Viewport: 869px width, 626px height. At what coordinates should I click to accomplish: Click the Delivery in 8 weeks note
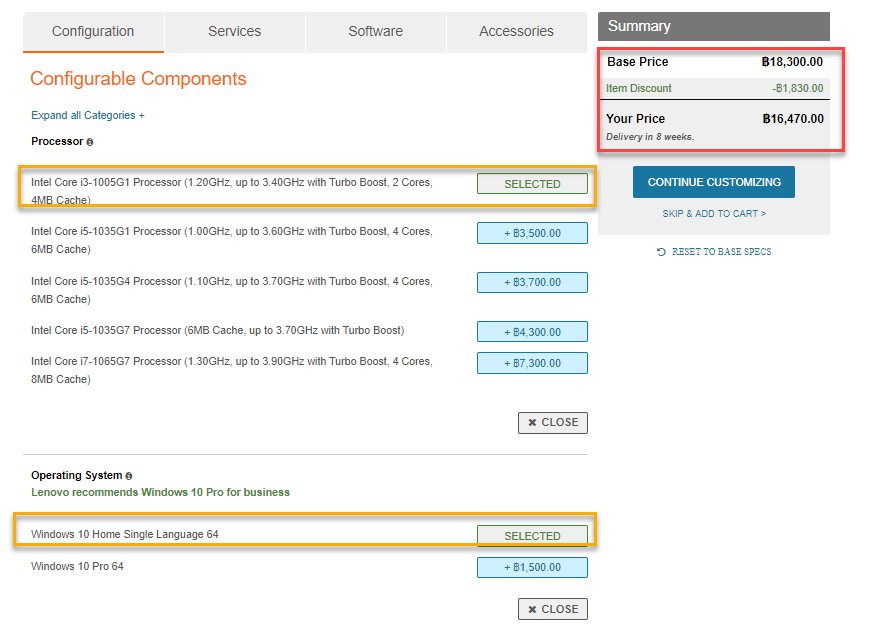click(650, 137)
